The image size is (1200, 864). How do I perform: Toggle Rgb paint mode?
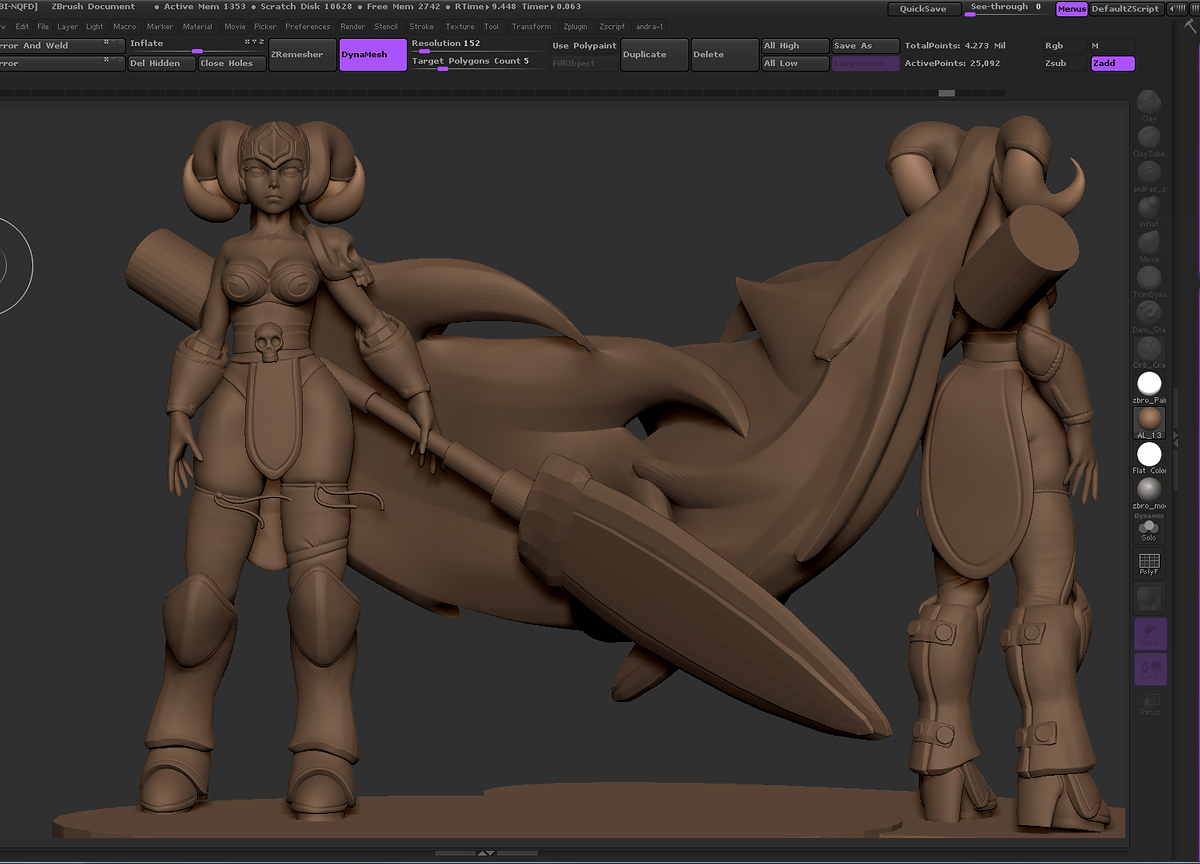point(1064,46)
